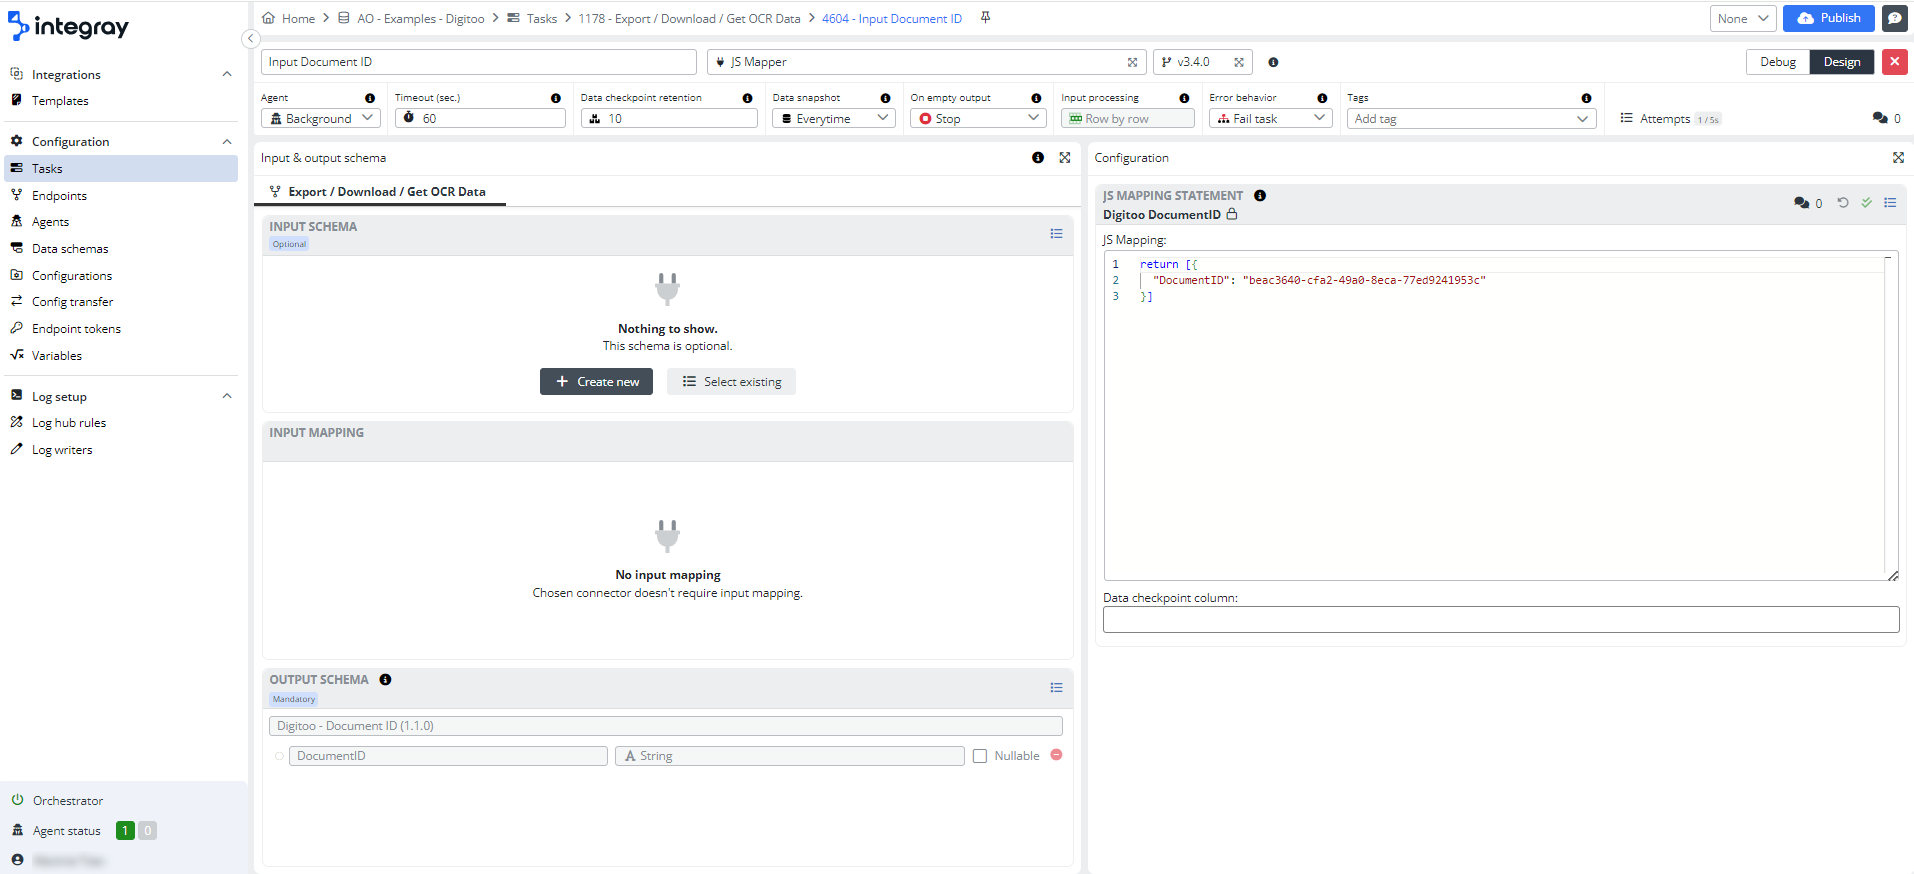Open the Error behavior Fail task dropdown
This screenshot has height=874, width=1914.
(1271, 118)
